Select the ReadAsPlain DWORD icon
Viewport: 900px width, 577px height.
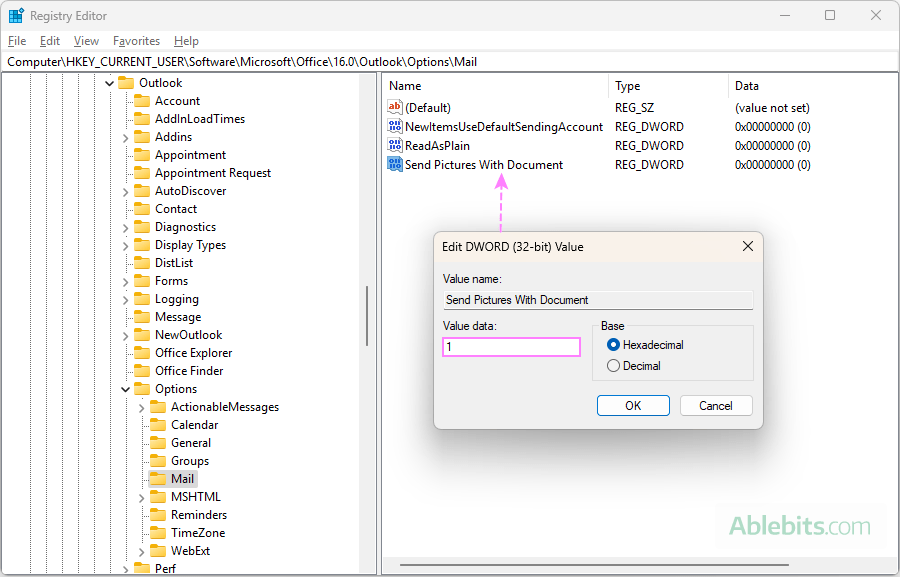coord(395,145)
